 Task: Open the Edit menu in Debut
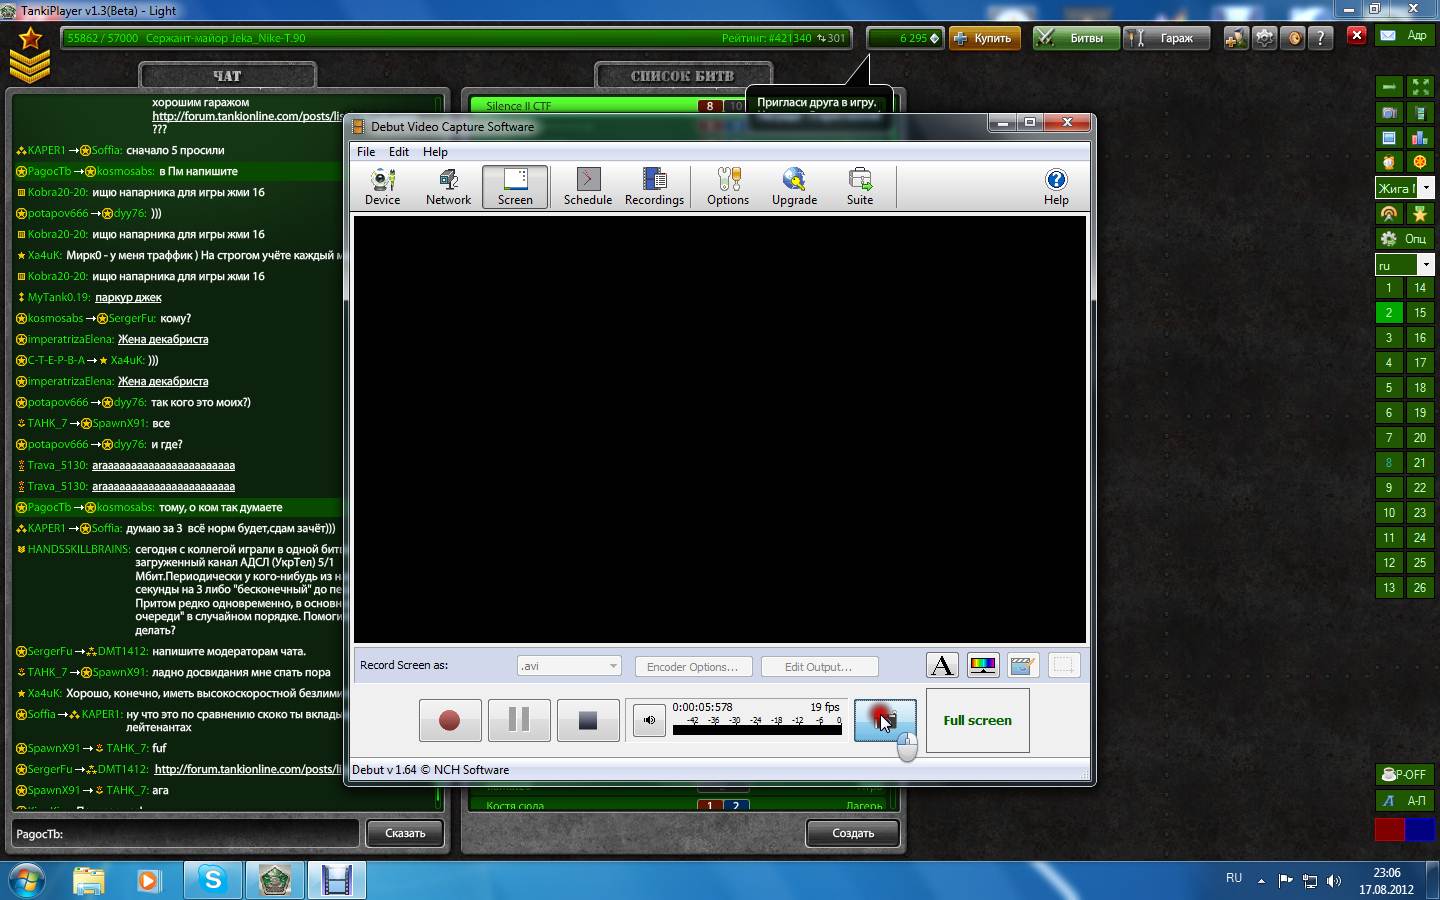point(398,152)
